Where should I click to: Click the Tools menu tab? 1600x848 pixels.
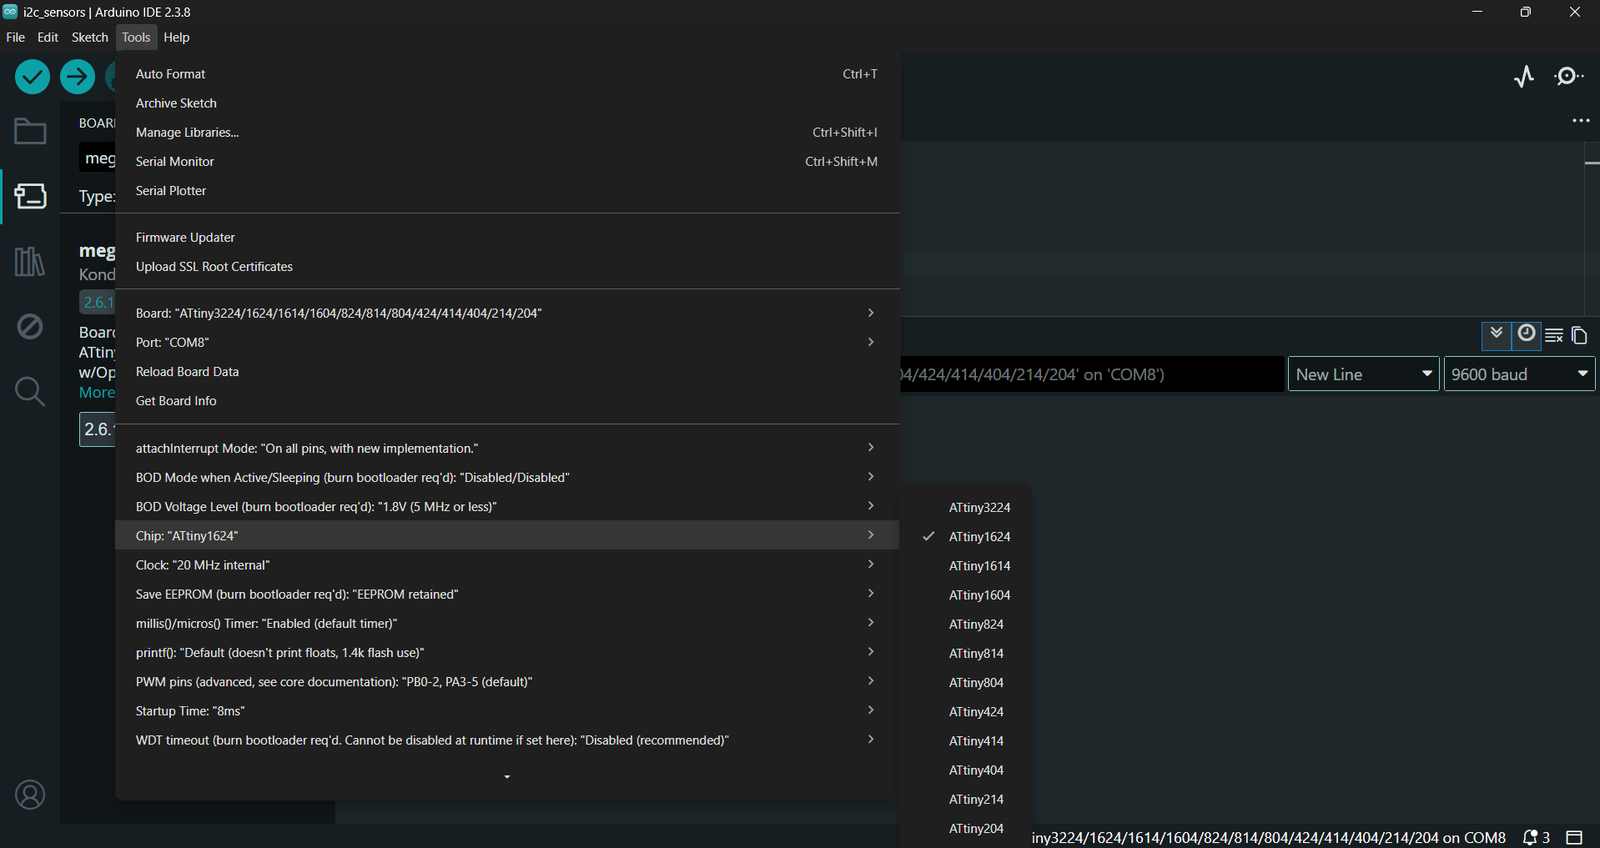point(136,37)
